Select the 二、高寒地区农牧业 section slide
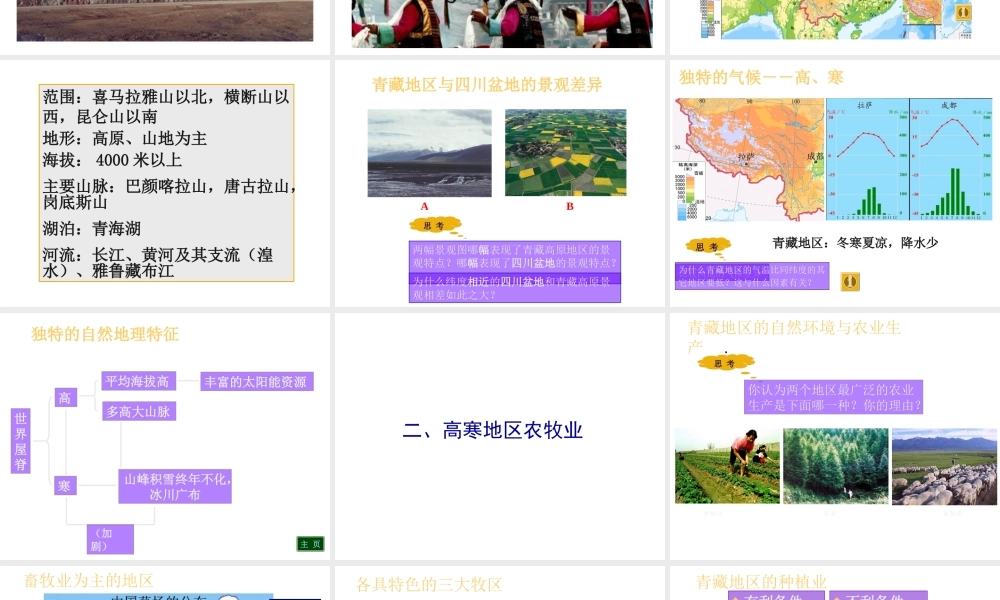 pyautogui.click(x=499, y=437)
